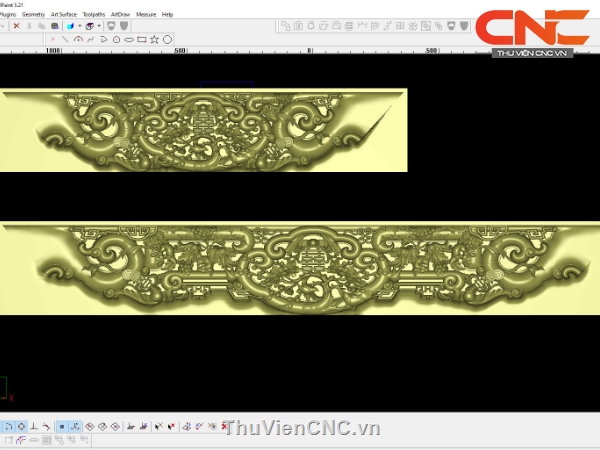Open the Toolpaths menu

[93, 15]
